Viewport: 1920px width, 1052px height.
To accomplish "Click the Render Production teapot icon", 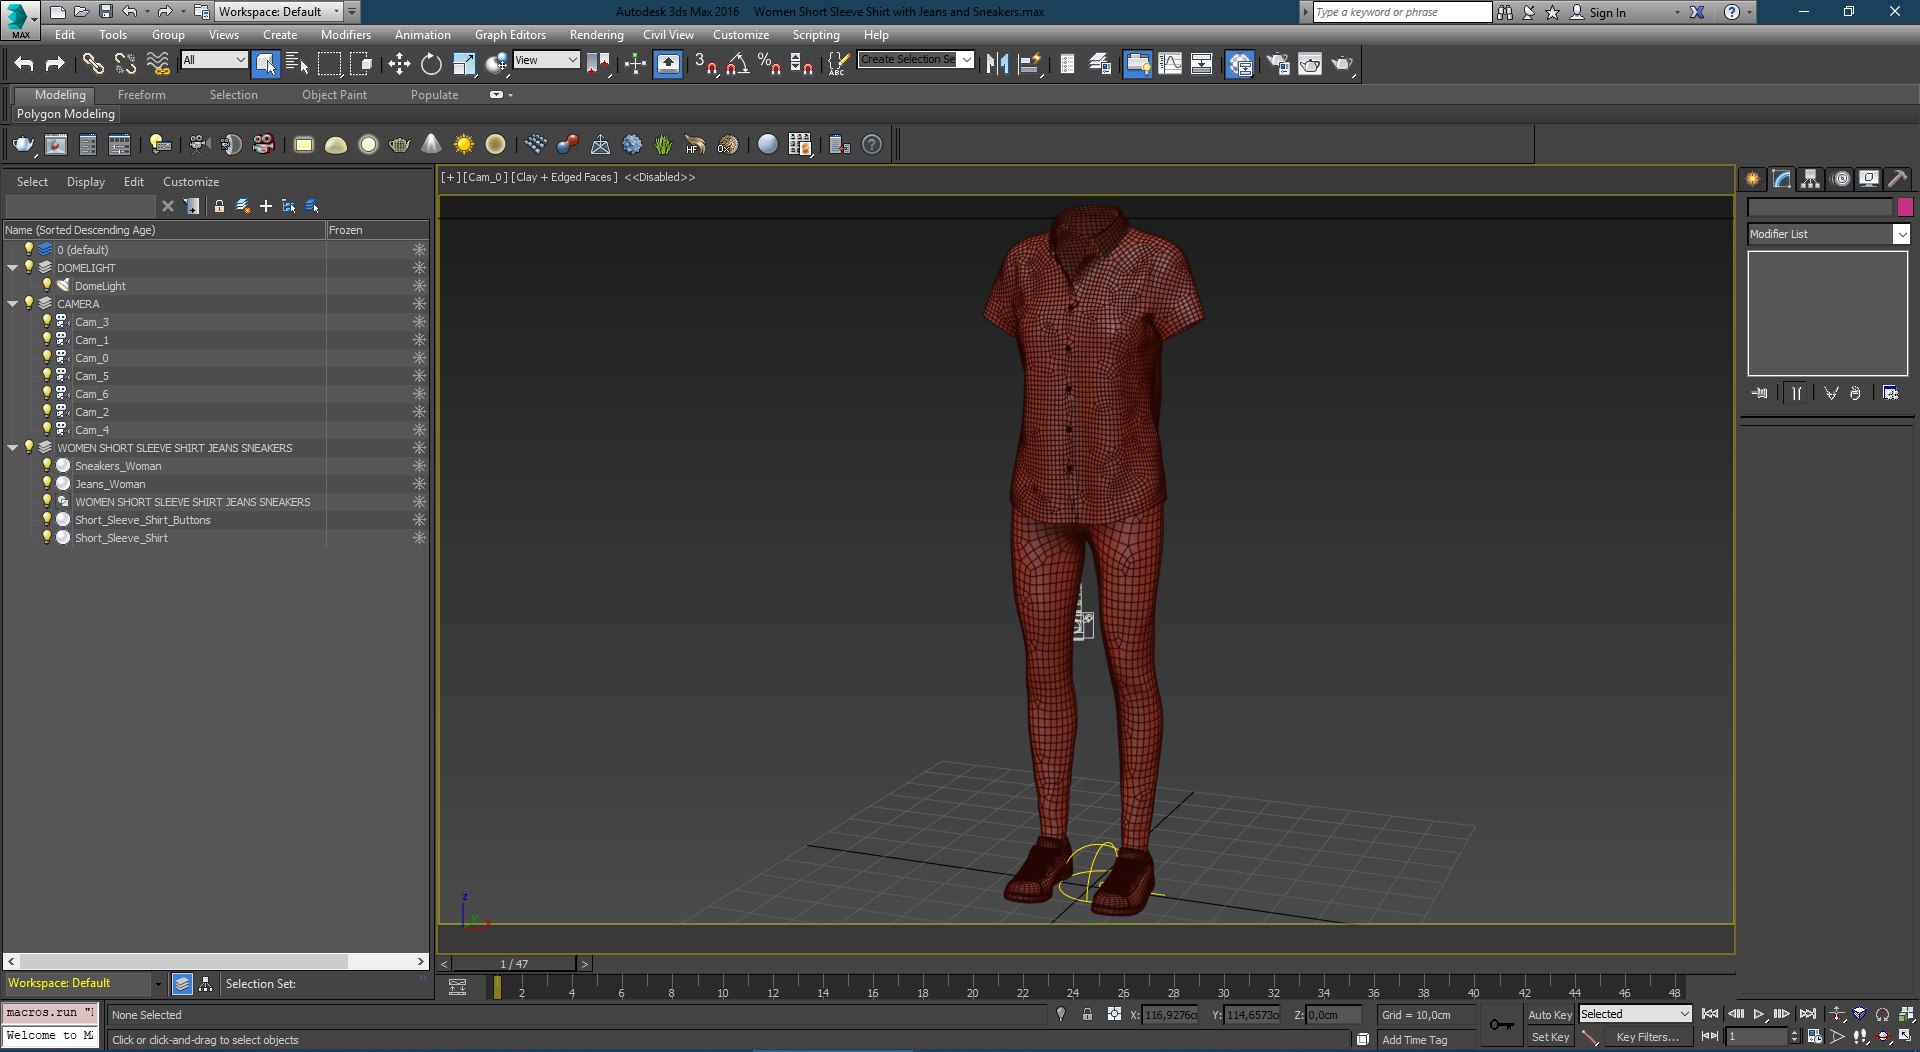I will point(1342,64).
